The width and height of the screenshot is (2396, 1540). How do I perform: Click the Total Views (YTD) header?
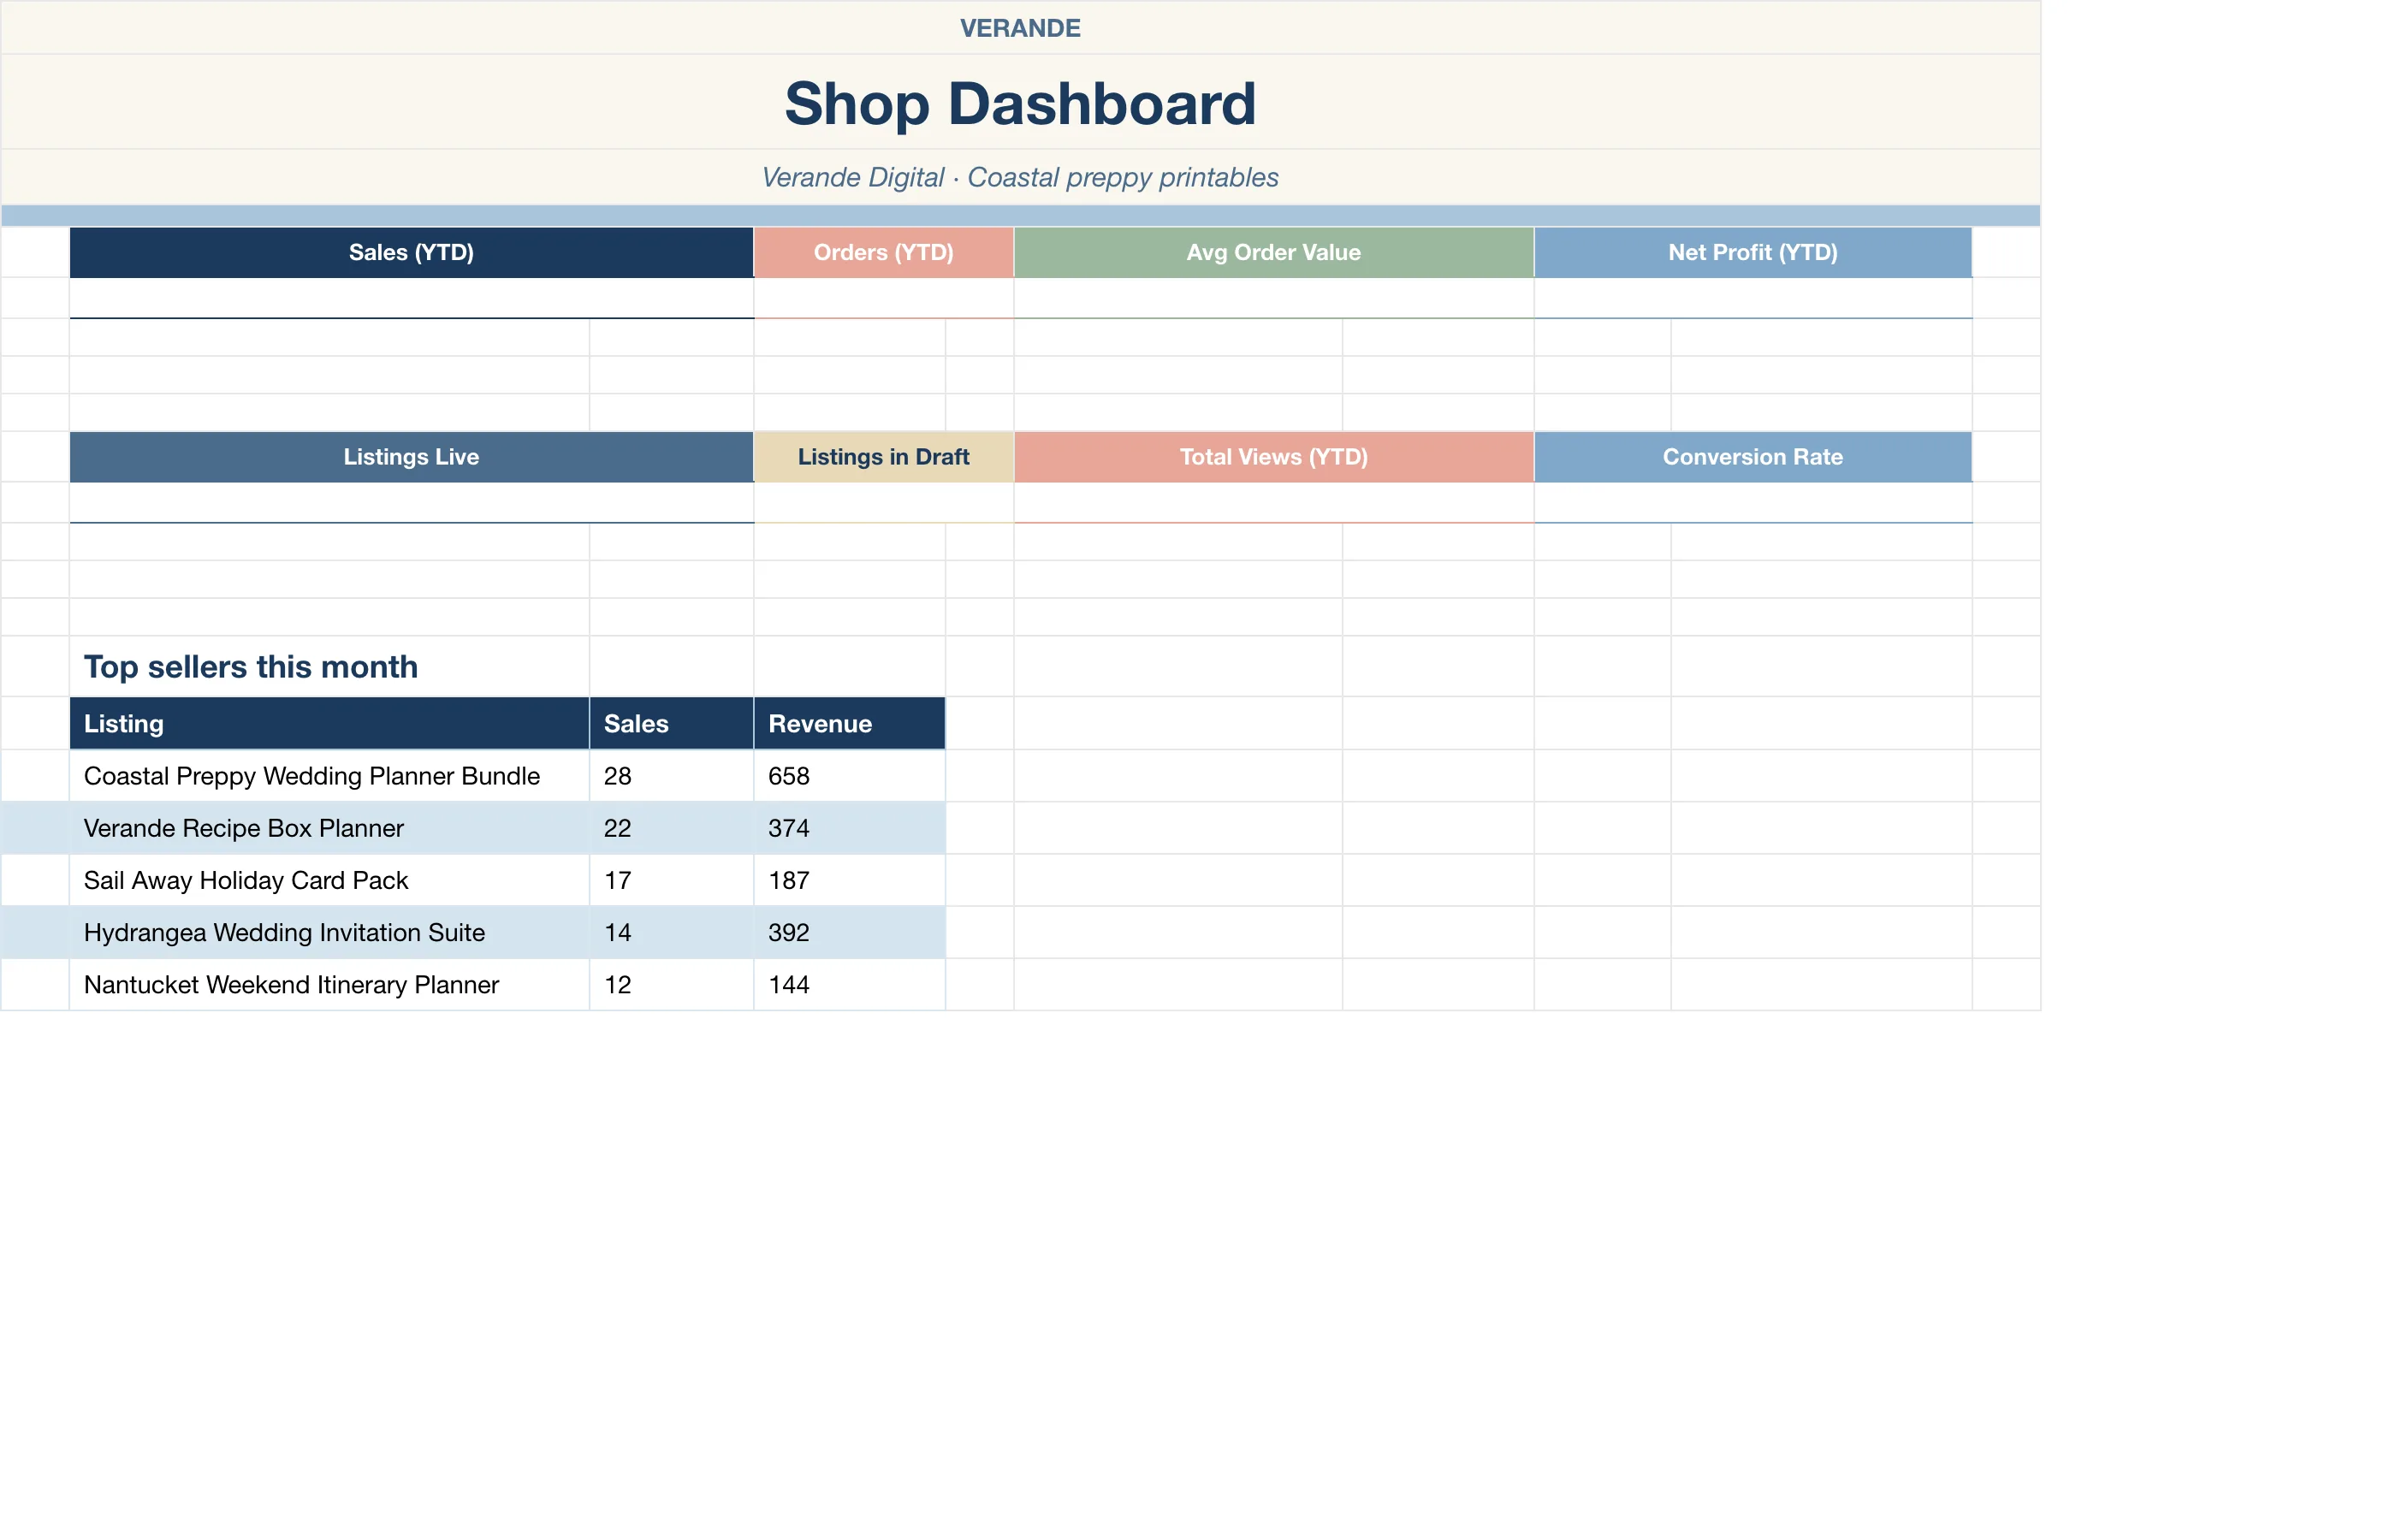(x=1273, y=457)
